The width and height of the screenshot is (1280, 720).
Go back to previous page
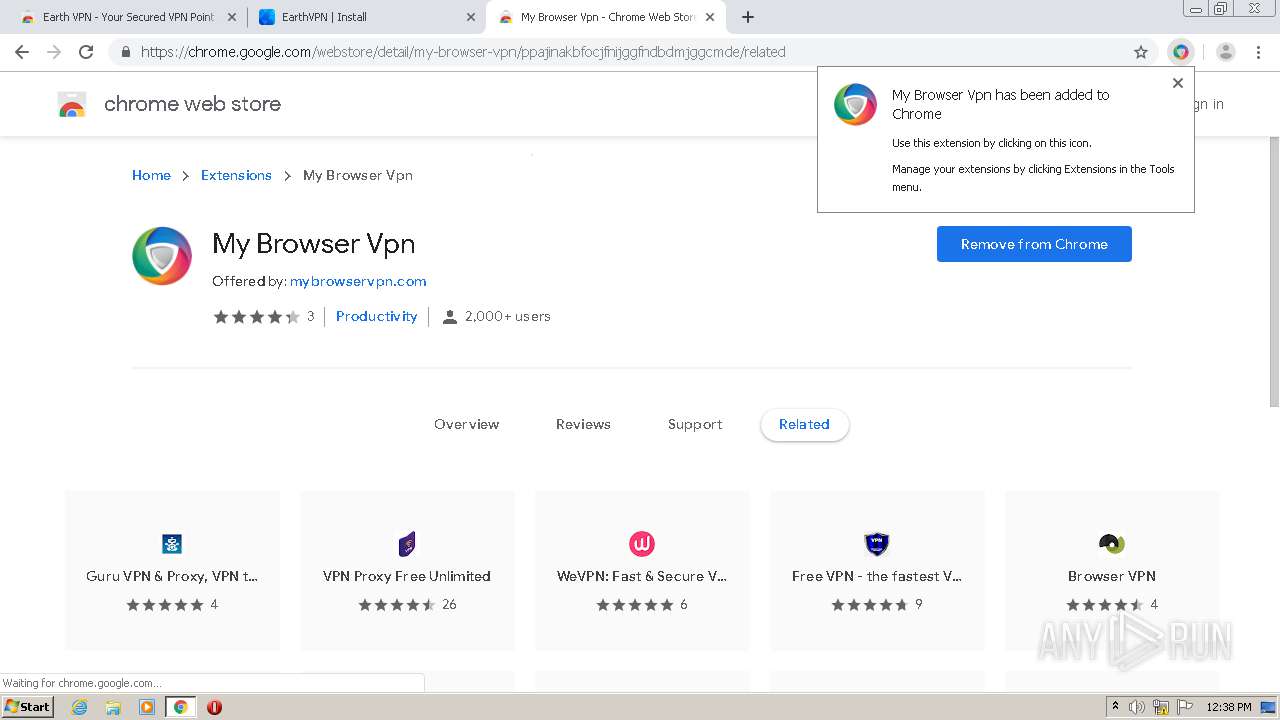(x=22, y=52)
